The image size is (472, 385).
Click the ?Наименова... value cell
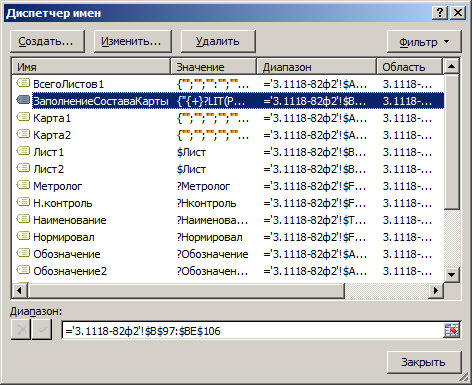click(x=212, y=220)
